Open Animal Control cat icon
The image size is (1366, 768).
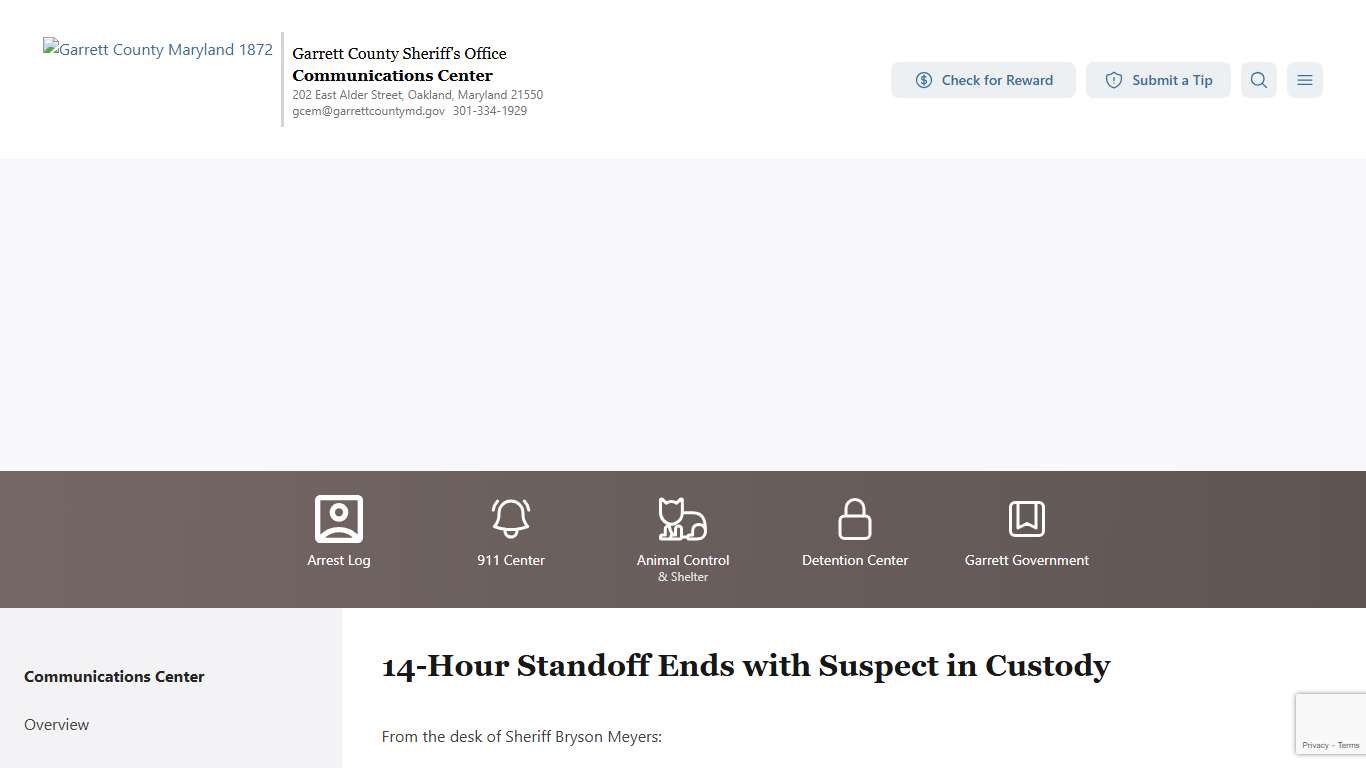point(682,520)
